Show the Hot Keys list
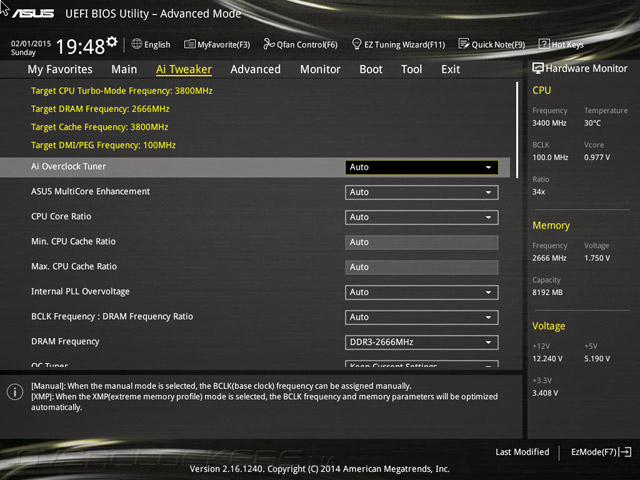 [x=567, y=44]
